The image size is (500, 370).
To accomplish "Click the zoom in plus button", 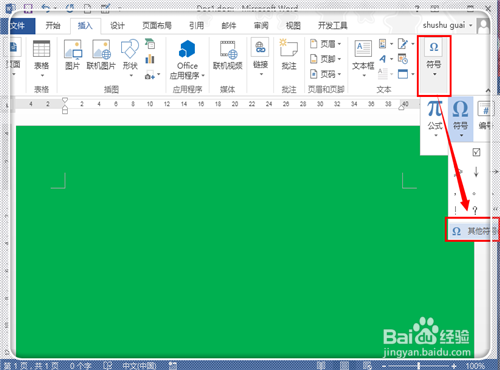I will [454, 366].
